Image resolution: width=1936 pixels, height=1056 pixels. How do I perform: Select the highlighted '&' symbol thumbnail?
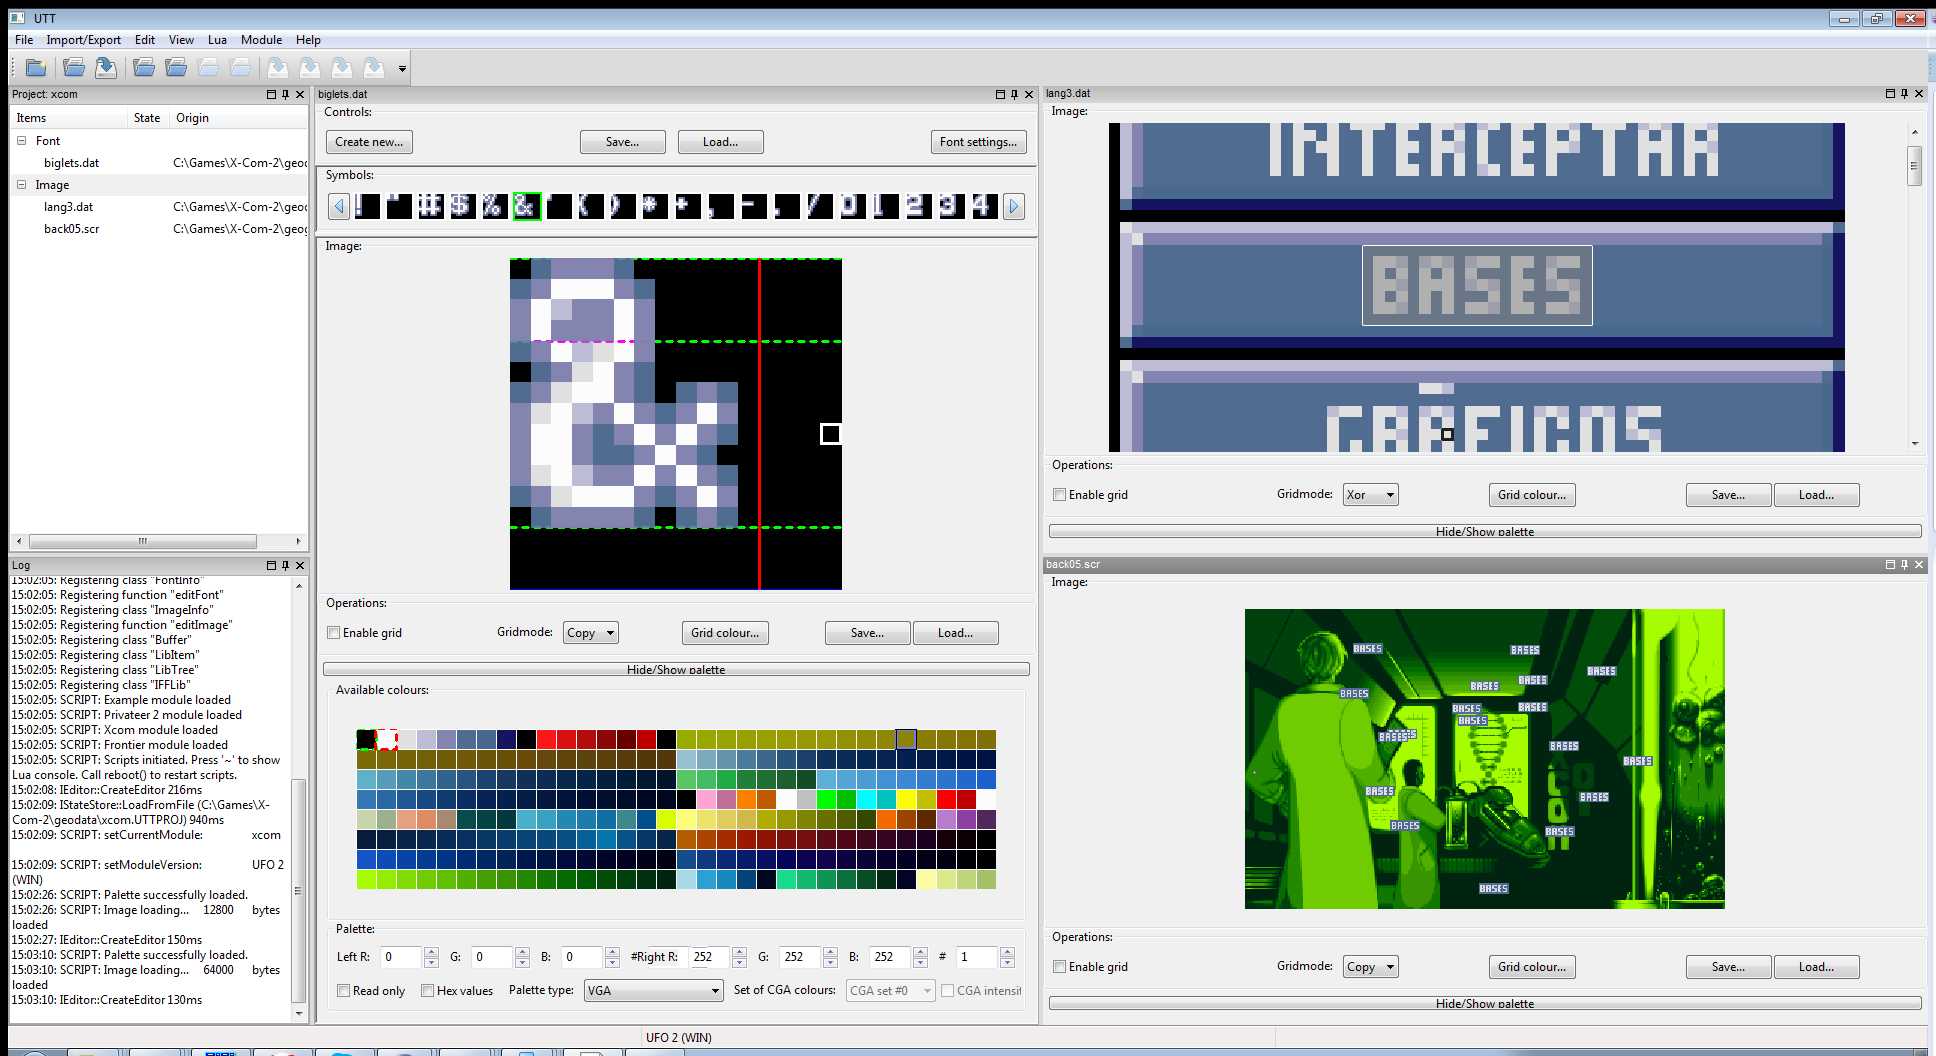click(x=526, y=206)
